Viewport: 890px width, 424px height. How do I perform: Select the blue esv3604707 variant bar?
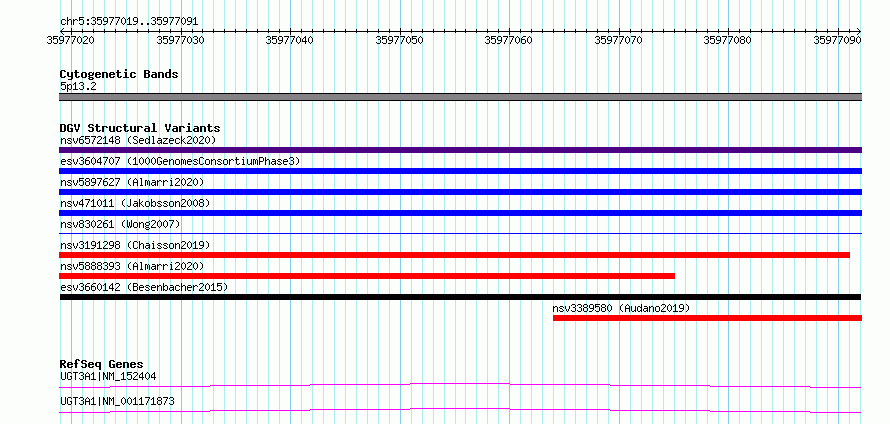click(460, 171)
